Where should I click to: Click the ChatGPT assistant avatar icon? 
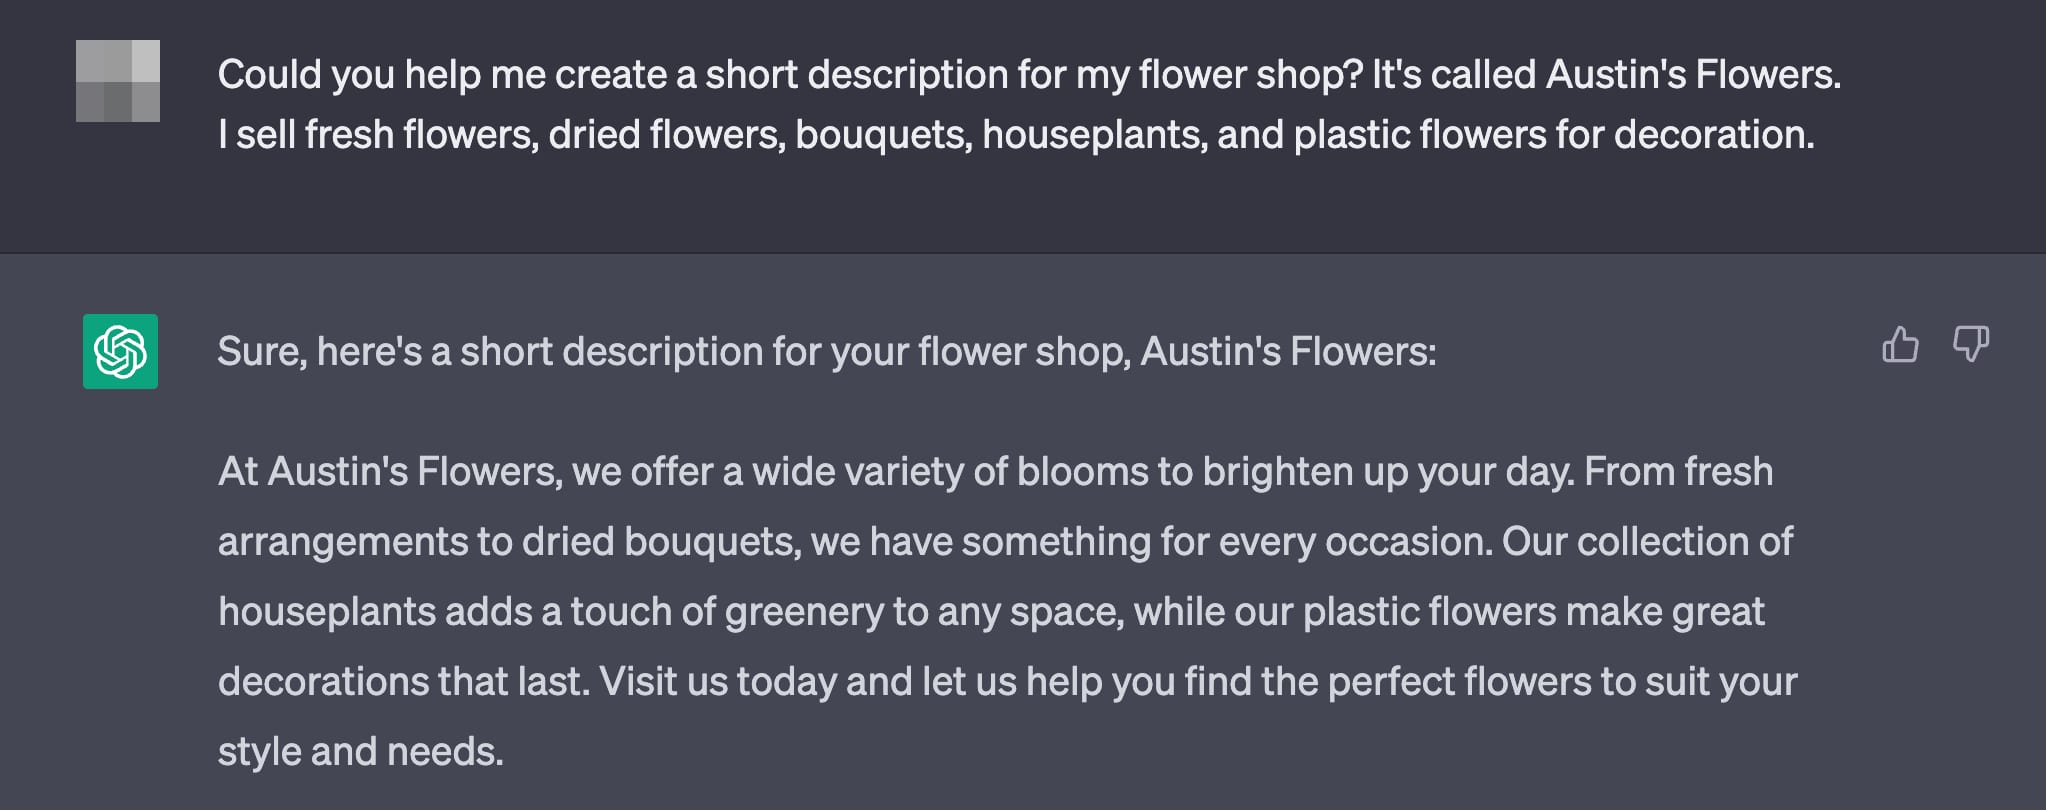[119, 350]
